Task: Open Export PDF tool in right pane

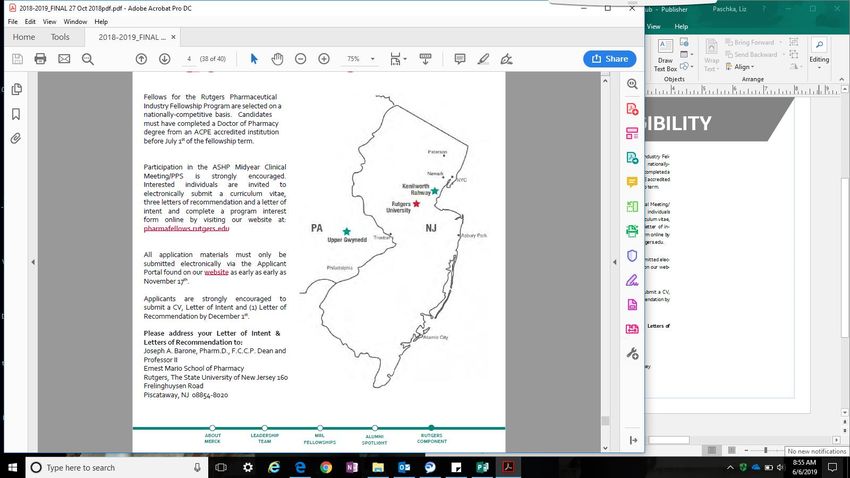Action: [632, 158]
